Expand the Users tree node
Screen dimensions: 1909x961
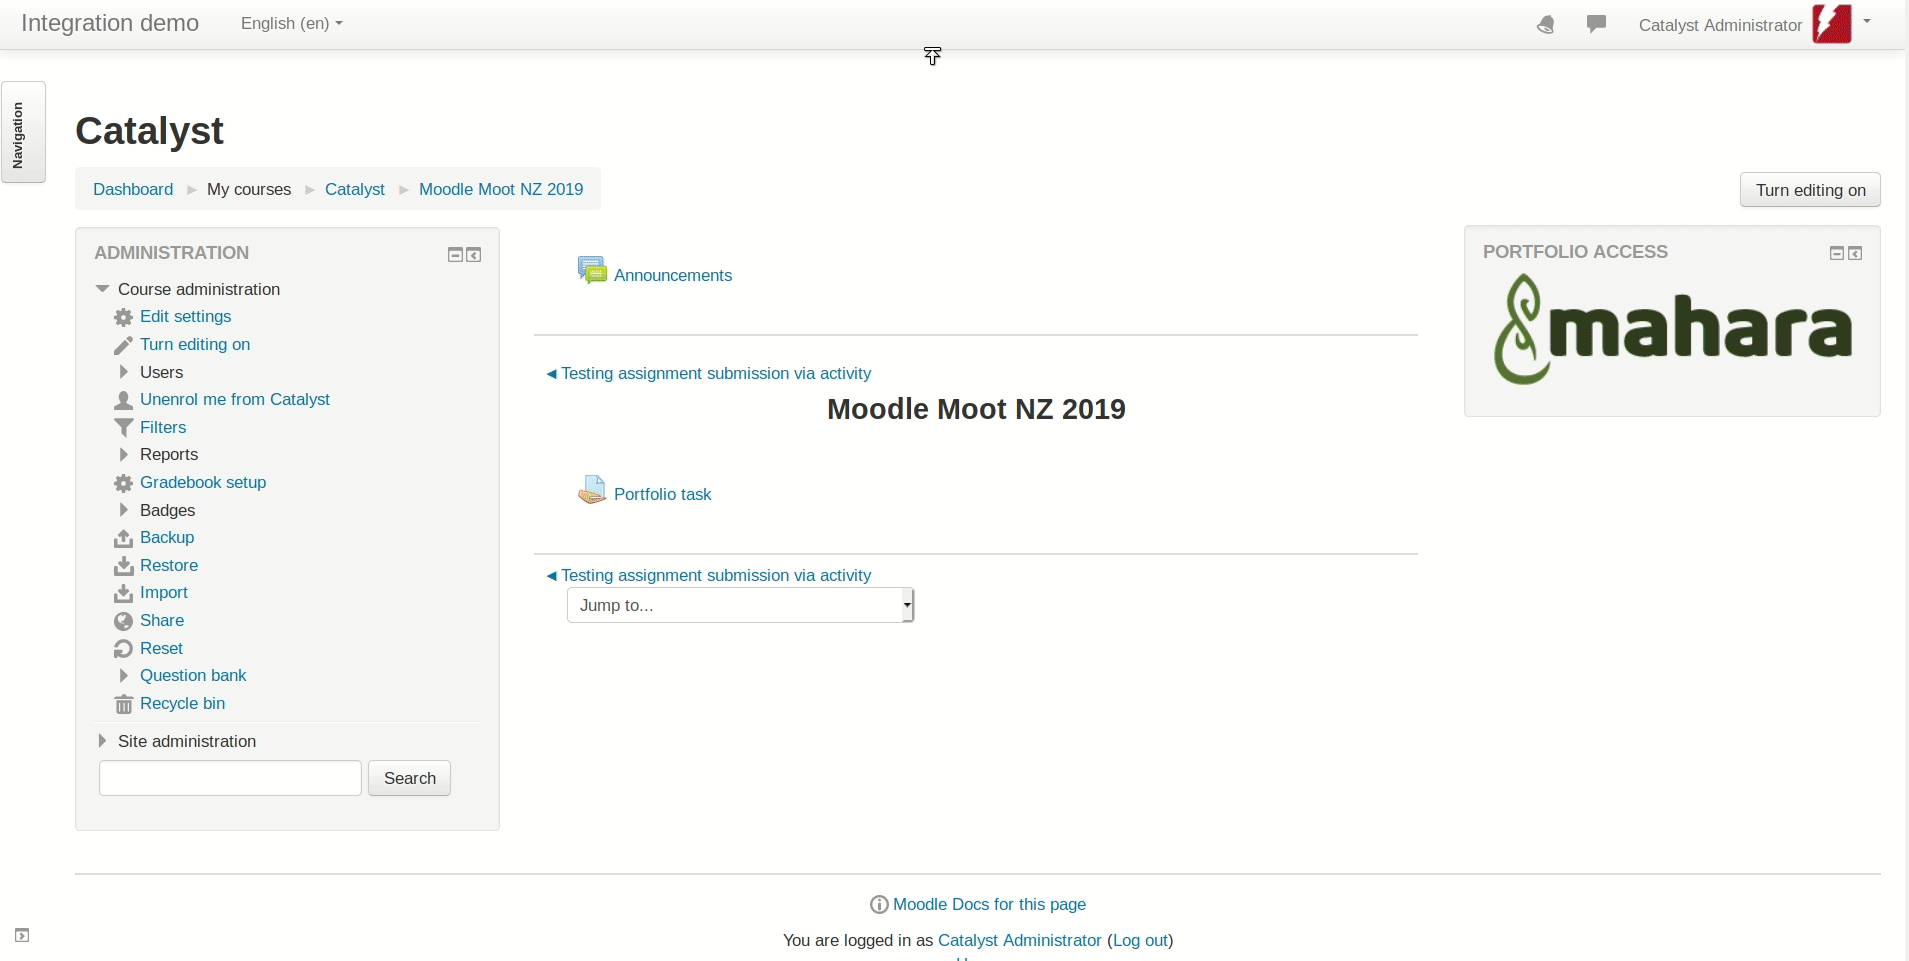coord(124,372)
